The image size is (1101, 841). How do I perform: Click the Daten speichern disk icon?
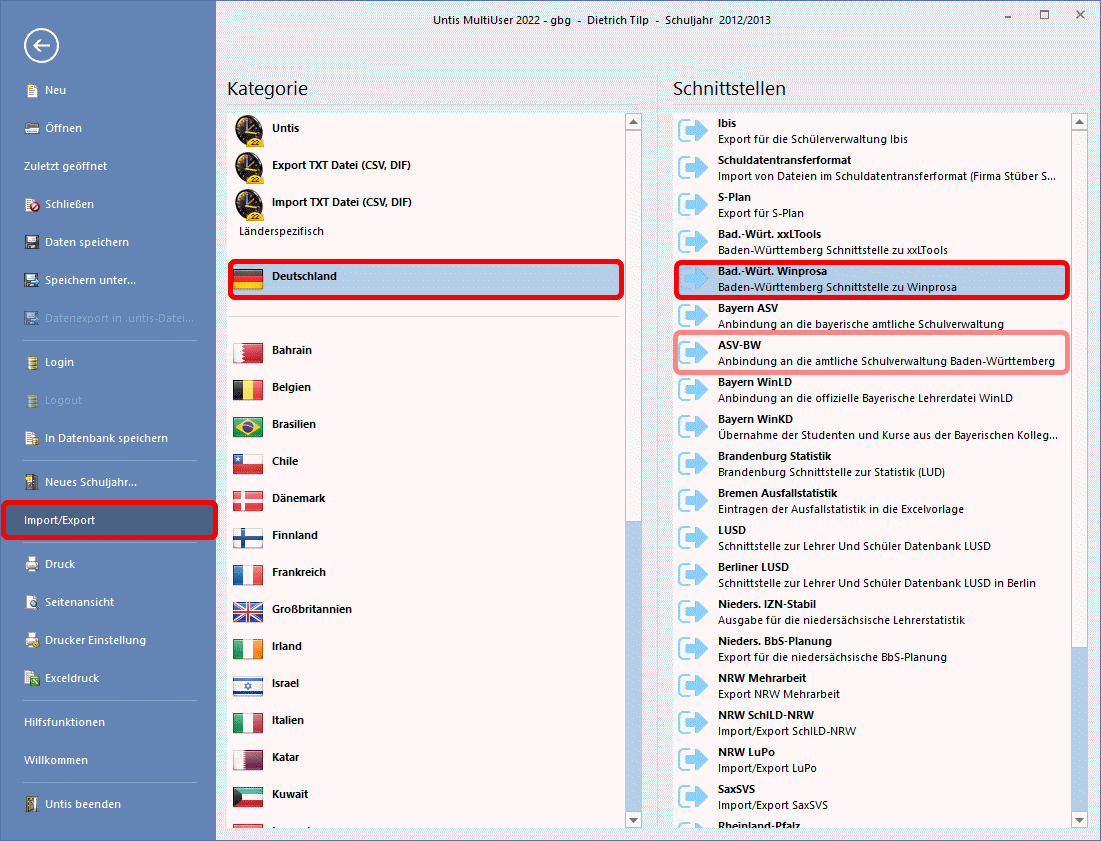click(x=32, y=243)
